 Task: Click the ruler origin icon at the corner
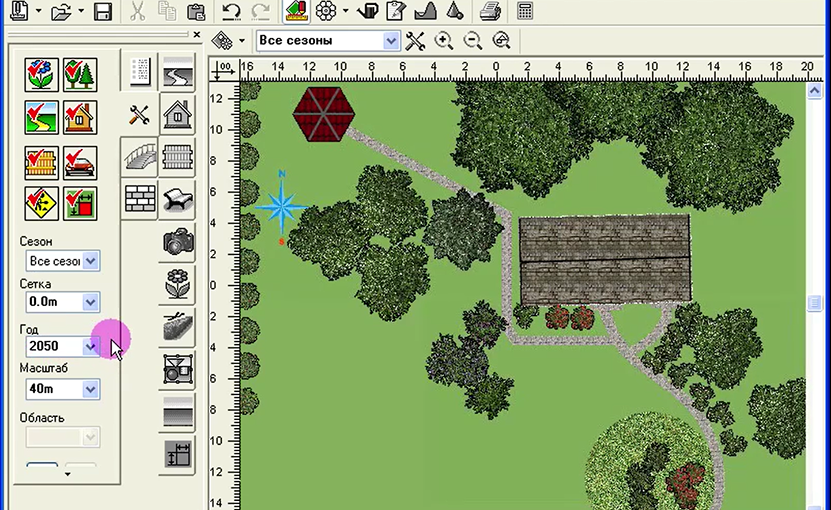coord(224,71)
